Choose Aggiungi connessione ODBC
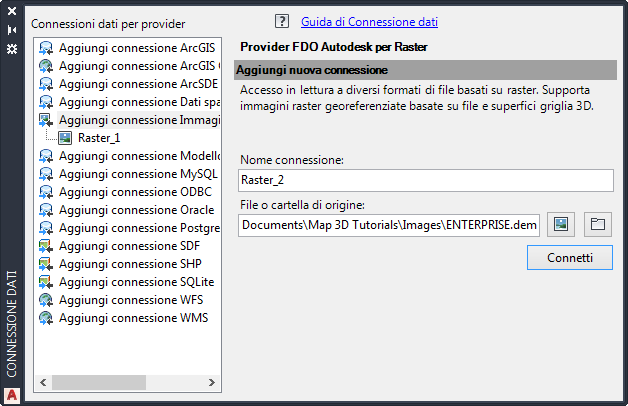This screenshot has height=406, width=628. coord(132,192)
